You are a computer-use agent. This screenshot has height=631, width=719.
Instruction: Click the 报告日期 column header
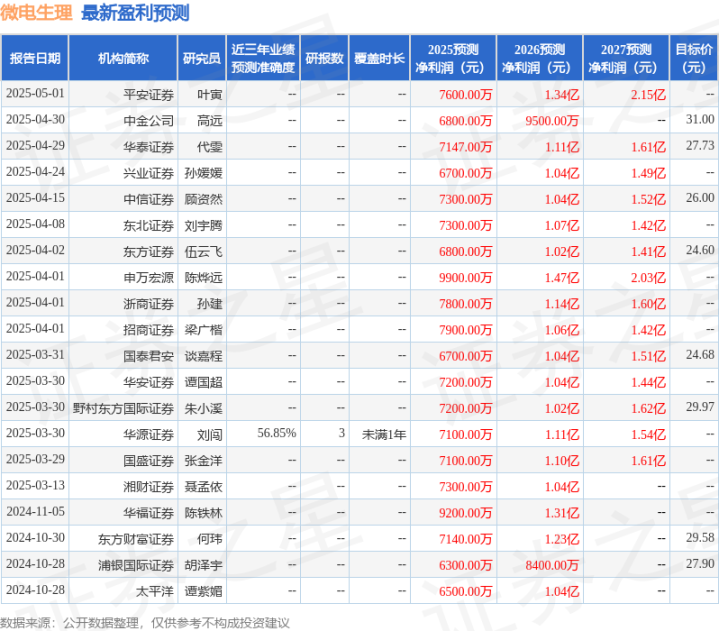coord(35,58)
